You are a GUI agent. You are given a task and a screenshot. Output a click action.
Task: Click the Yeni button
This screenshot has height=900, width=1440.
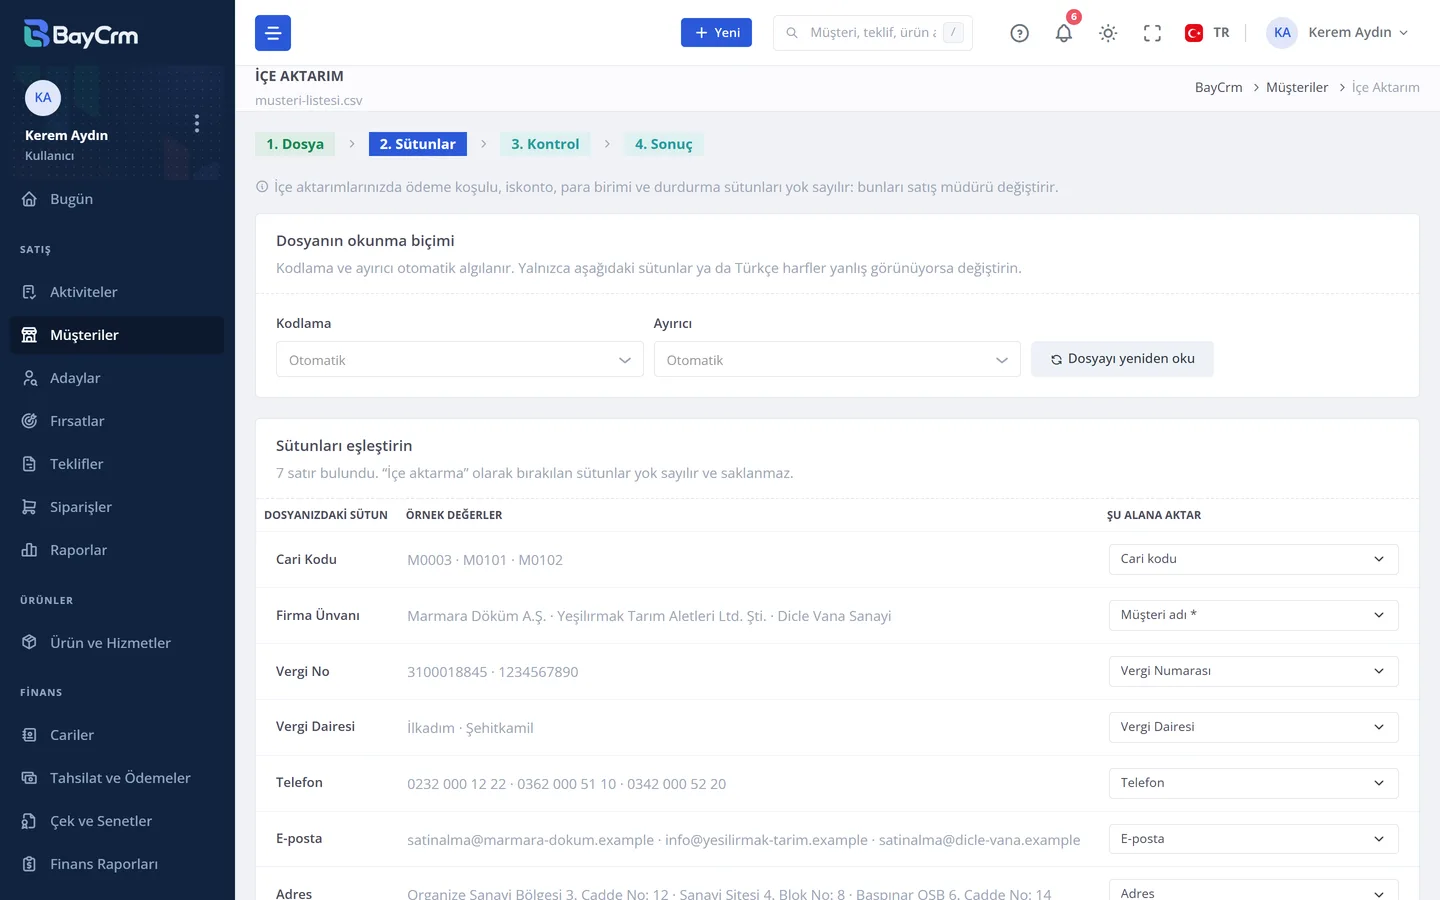pos(716,33)
